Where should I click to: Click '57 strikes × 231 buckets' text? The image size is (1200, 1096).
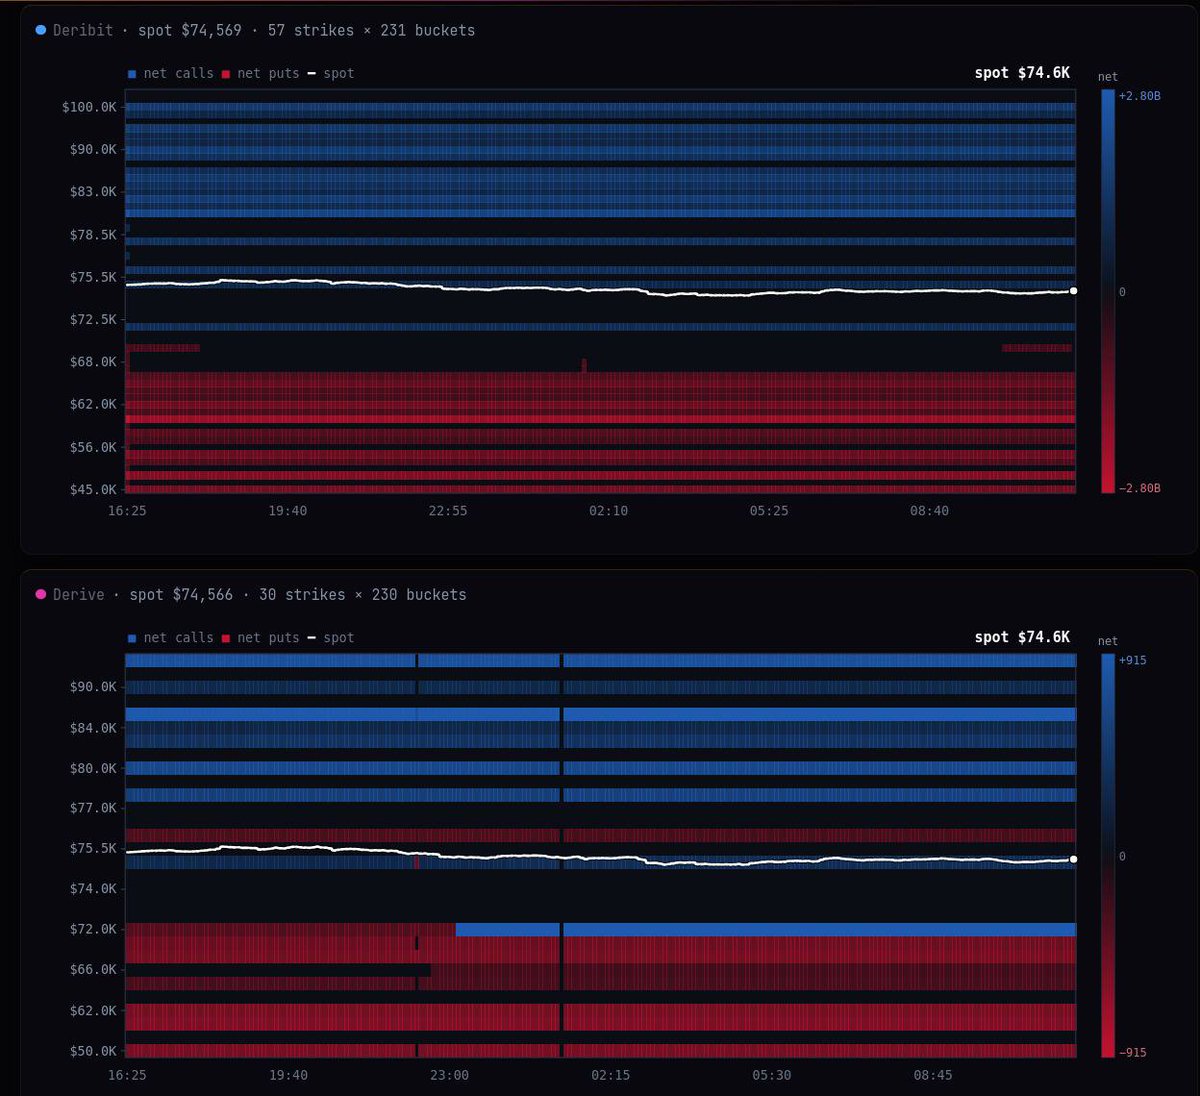point(371,30)
